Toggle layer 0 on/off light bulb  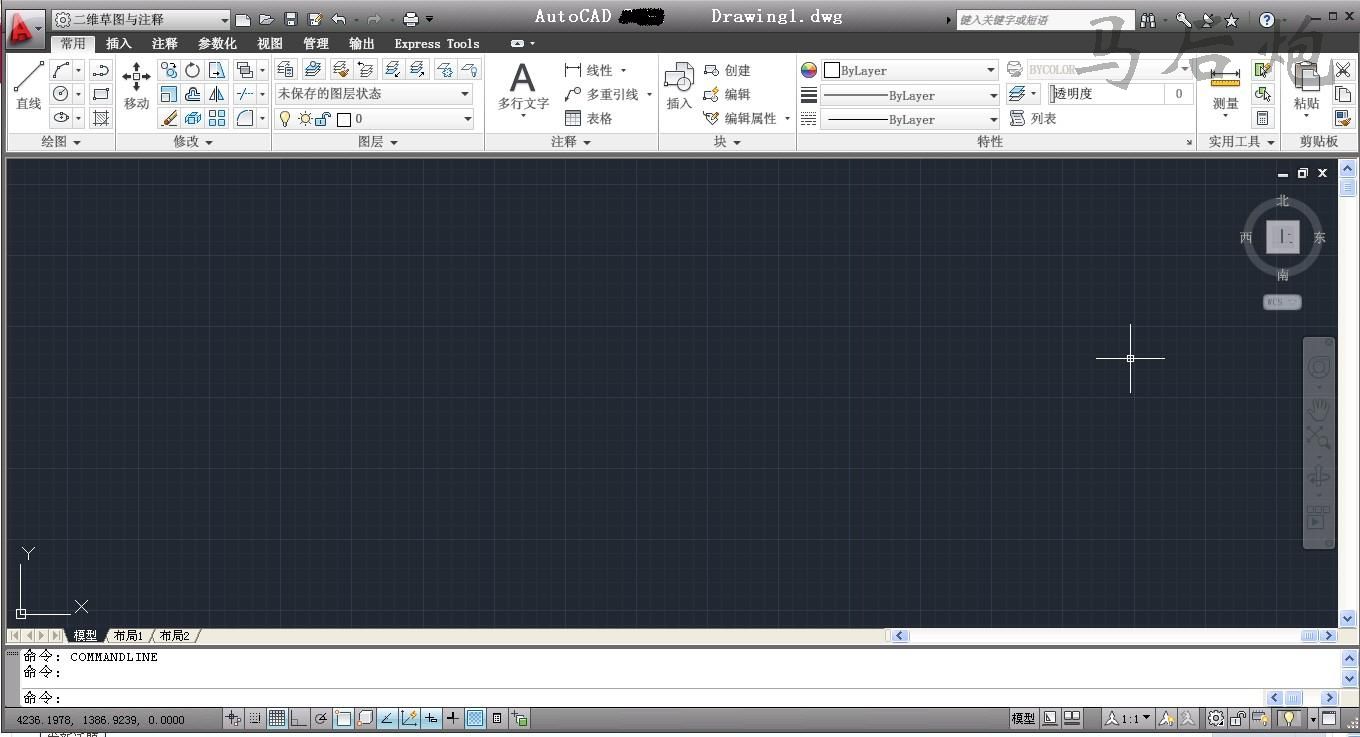(285, 118)
